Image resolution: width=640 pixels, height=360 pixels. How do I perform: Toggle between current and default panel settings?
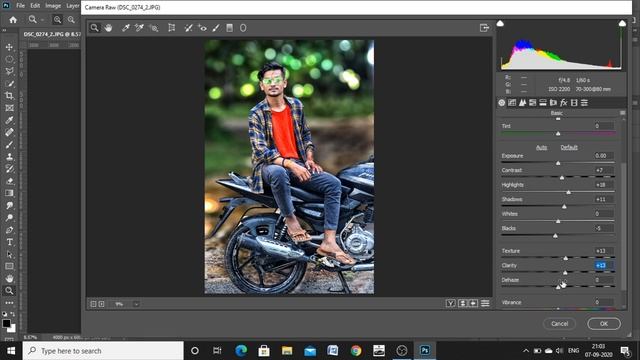485,303
